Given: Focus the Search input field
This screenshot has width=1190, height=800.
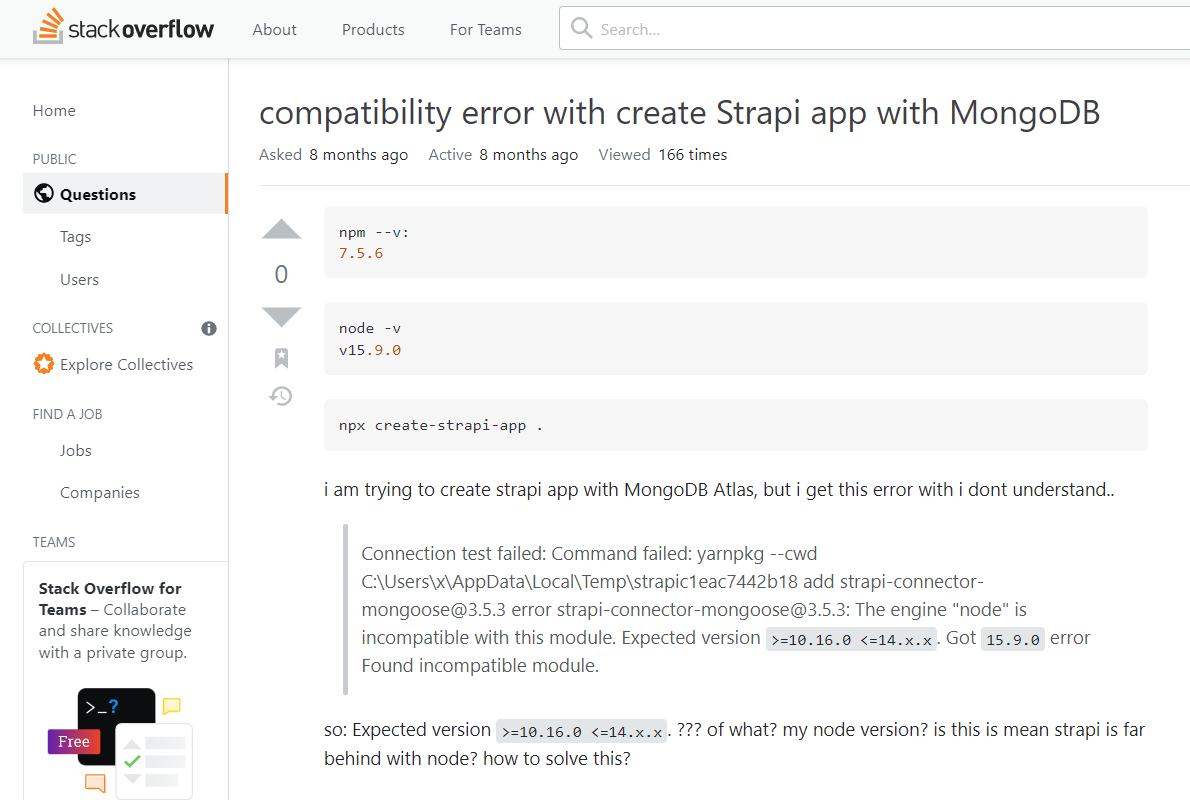Looking at the screenshot, I should [874, 29].
